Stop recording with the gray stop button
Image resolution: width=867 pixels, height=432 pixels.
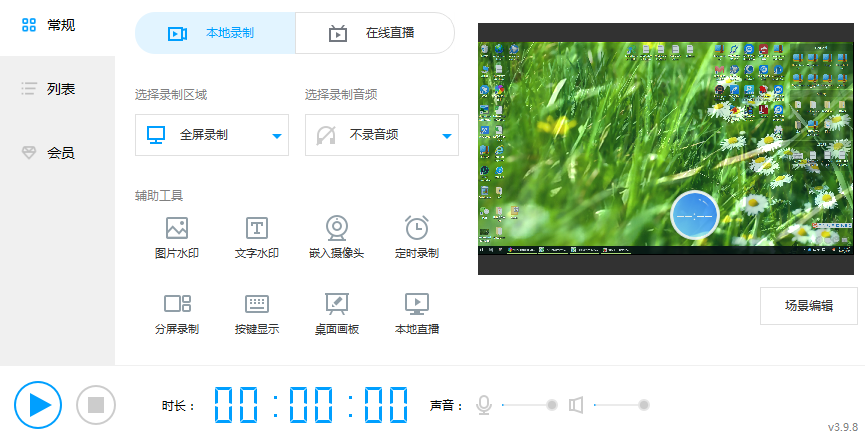[x=96, y=405]
